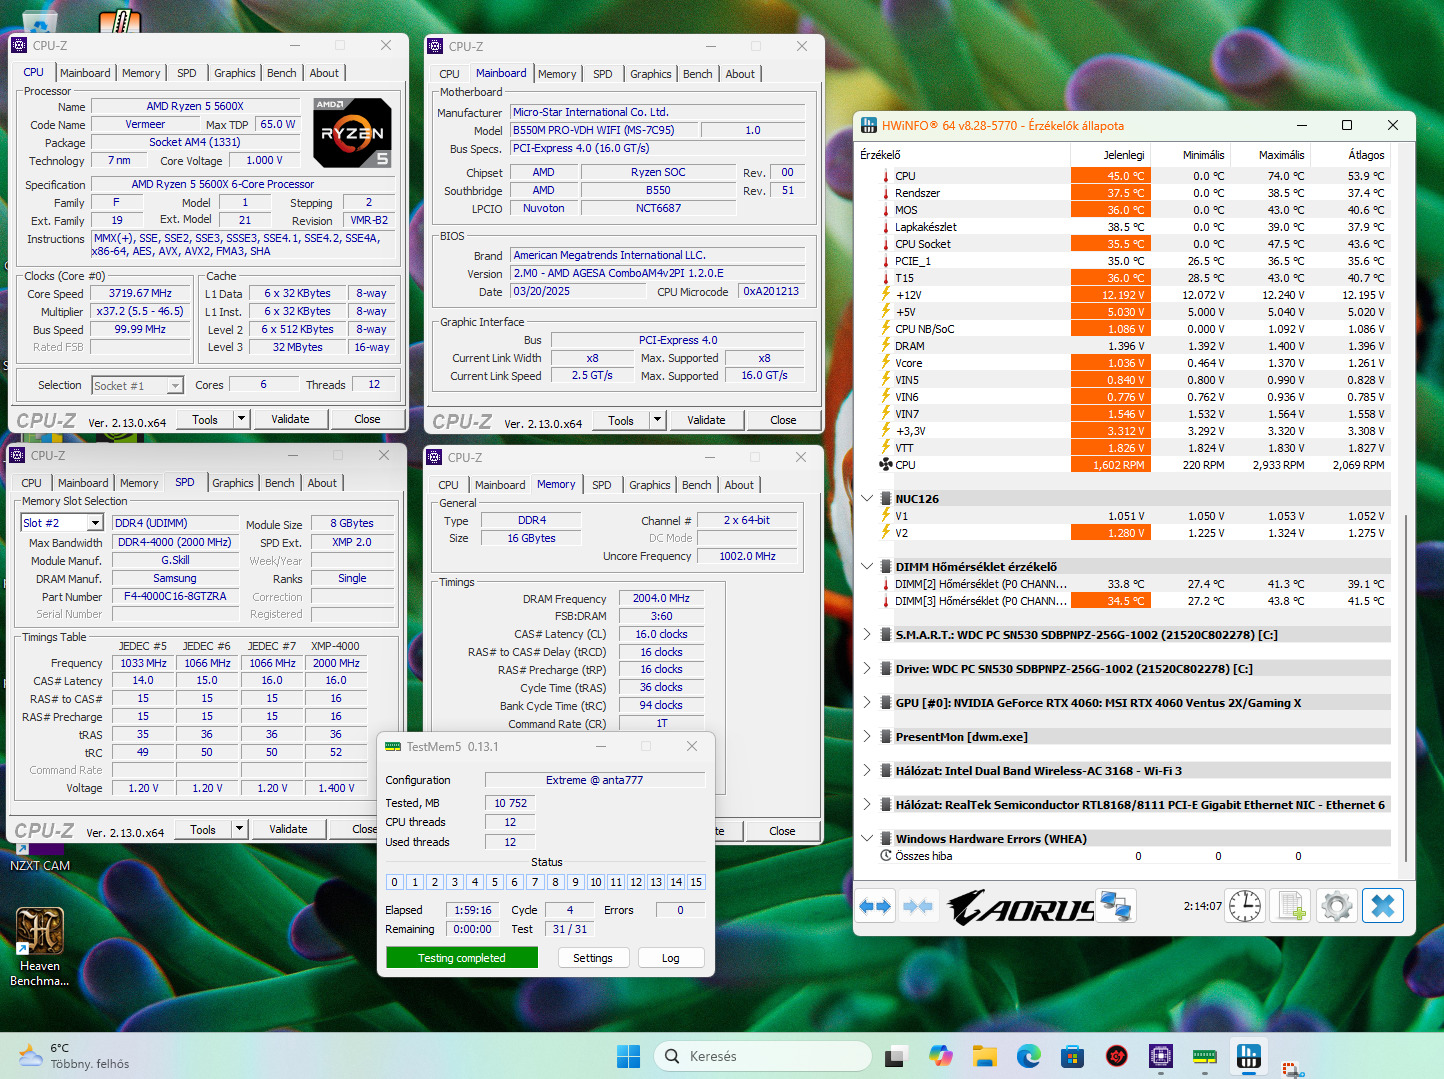Click TestMem5 status cell 15
1444x1079 pixels.
tap(696, 882)
